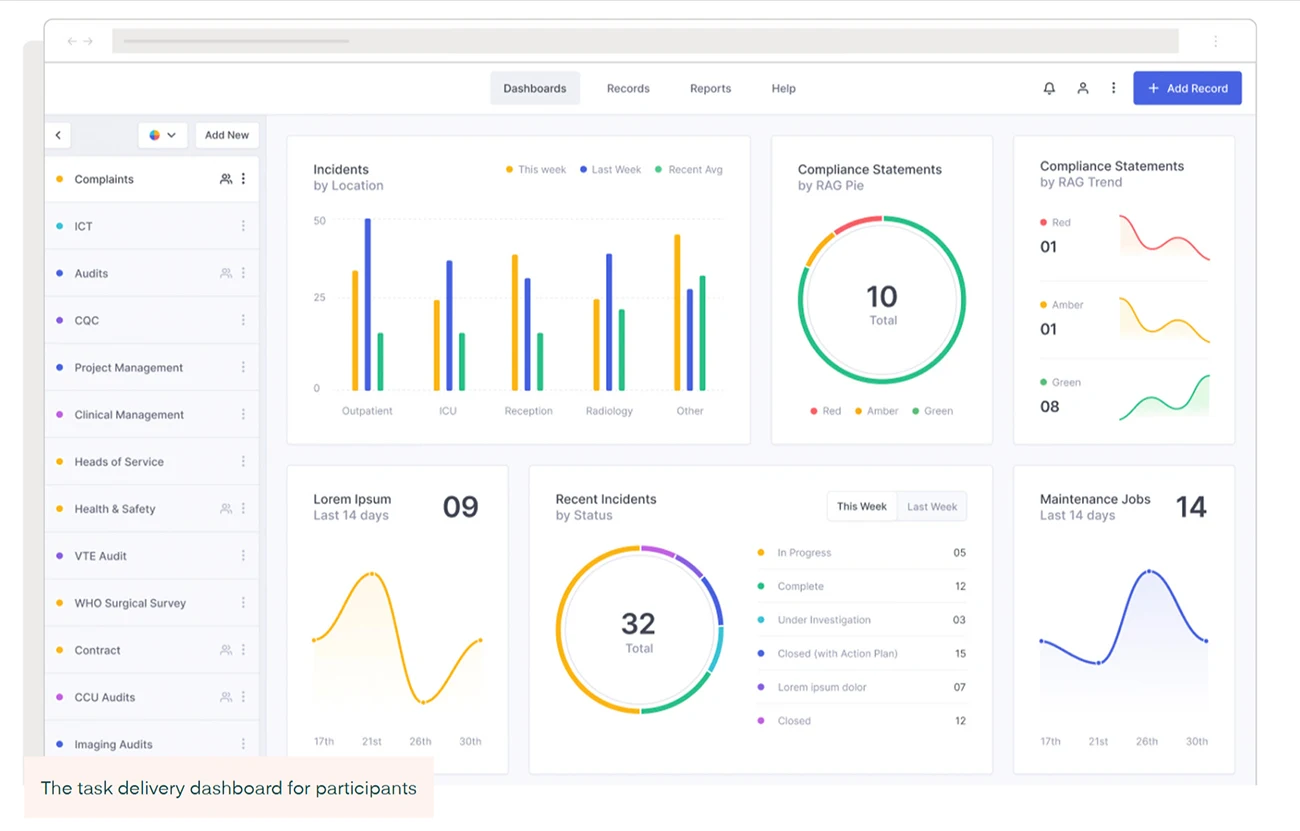This screenshot has width=1300, height=831.
Task: Open the Contract users icon
Action: click(x=226, y=650)
